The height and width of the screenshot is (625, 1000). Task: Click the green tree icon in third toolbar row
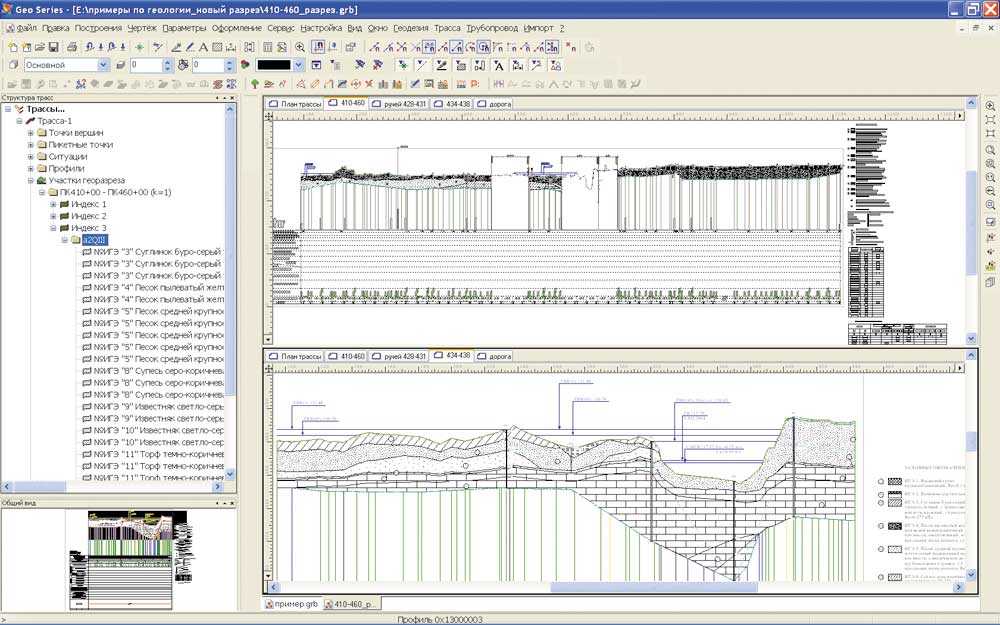point(255,84)
